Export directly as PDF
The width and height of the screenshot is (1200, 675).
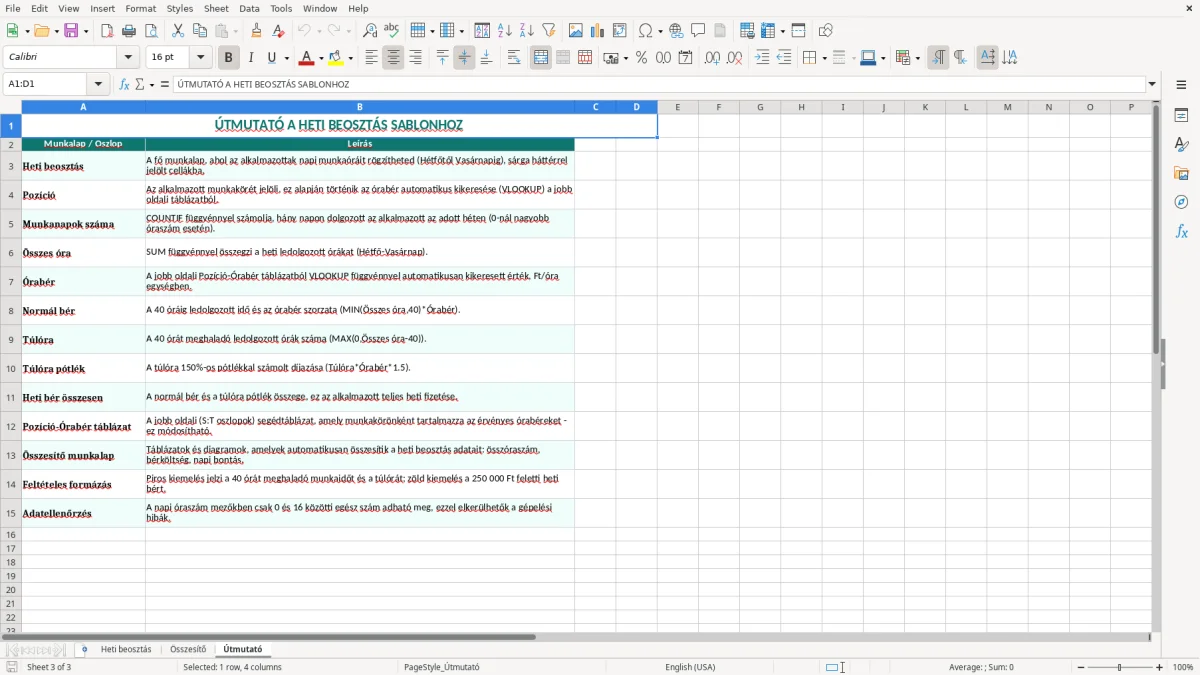pyautogui.click(x=107, y=31)
